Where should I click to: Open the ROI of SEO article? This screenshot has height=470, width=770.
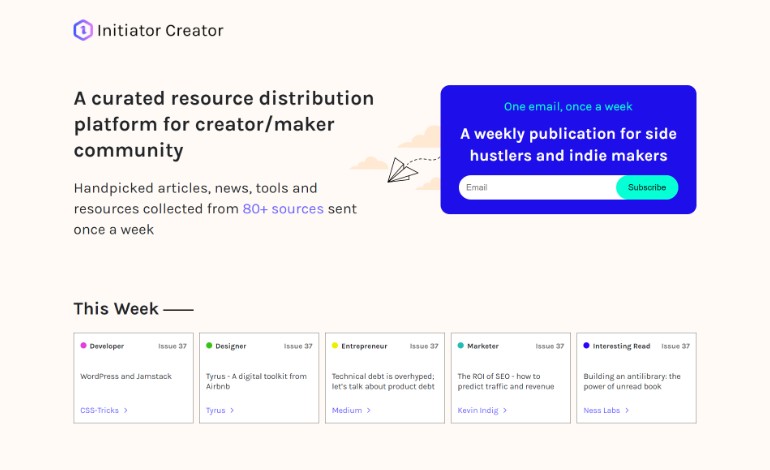point(506,381)
